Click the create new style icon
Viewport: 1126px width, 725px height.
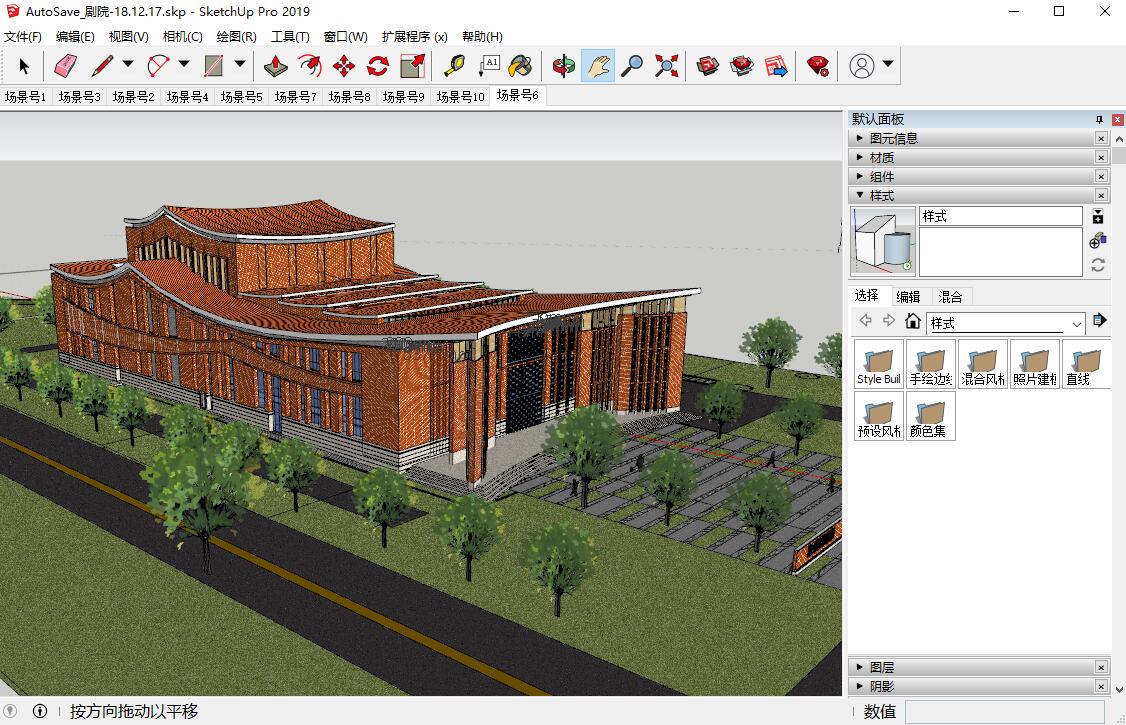pyautogui.click(x=1098, y=241)
